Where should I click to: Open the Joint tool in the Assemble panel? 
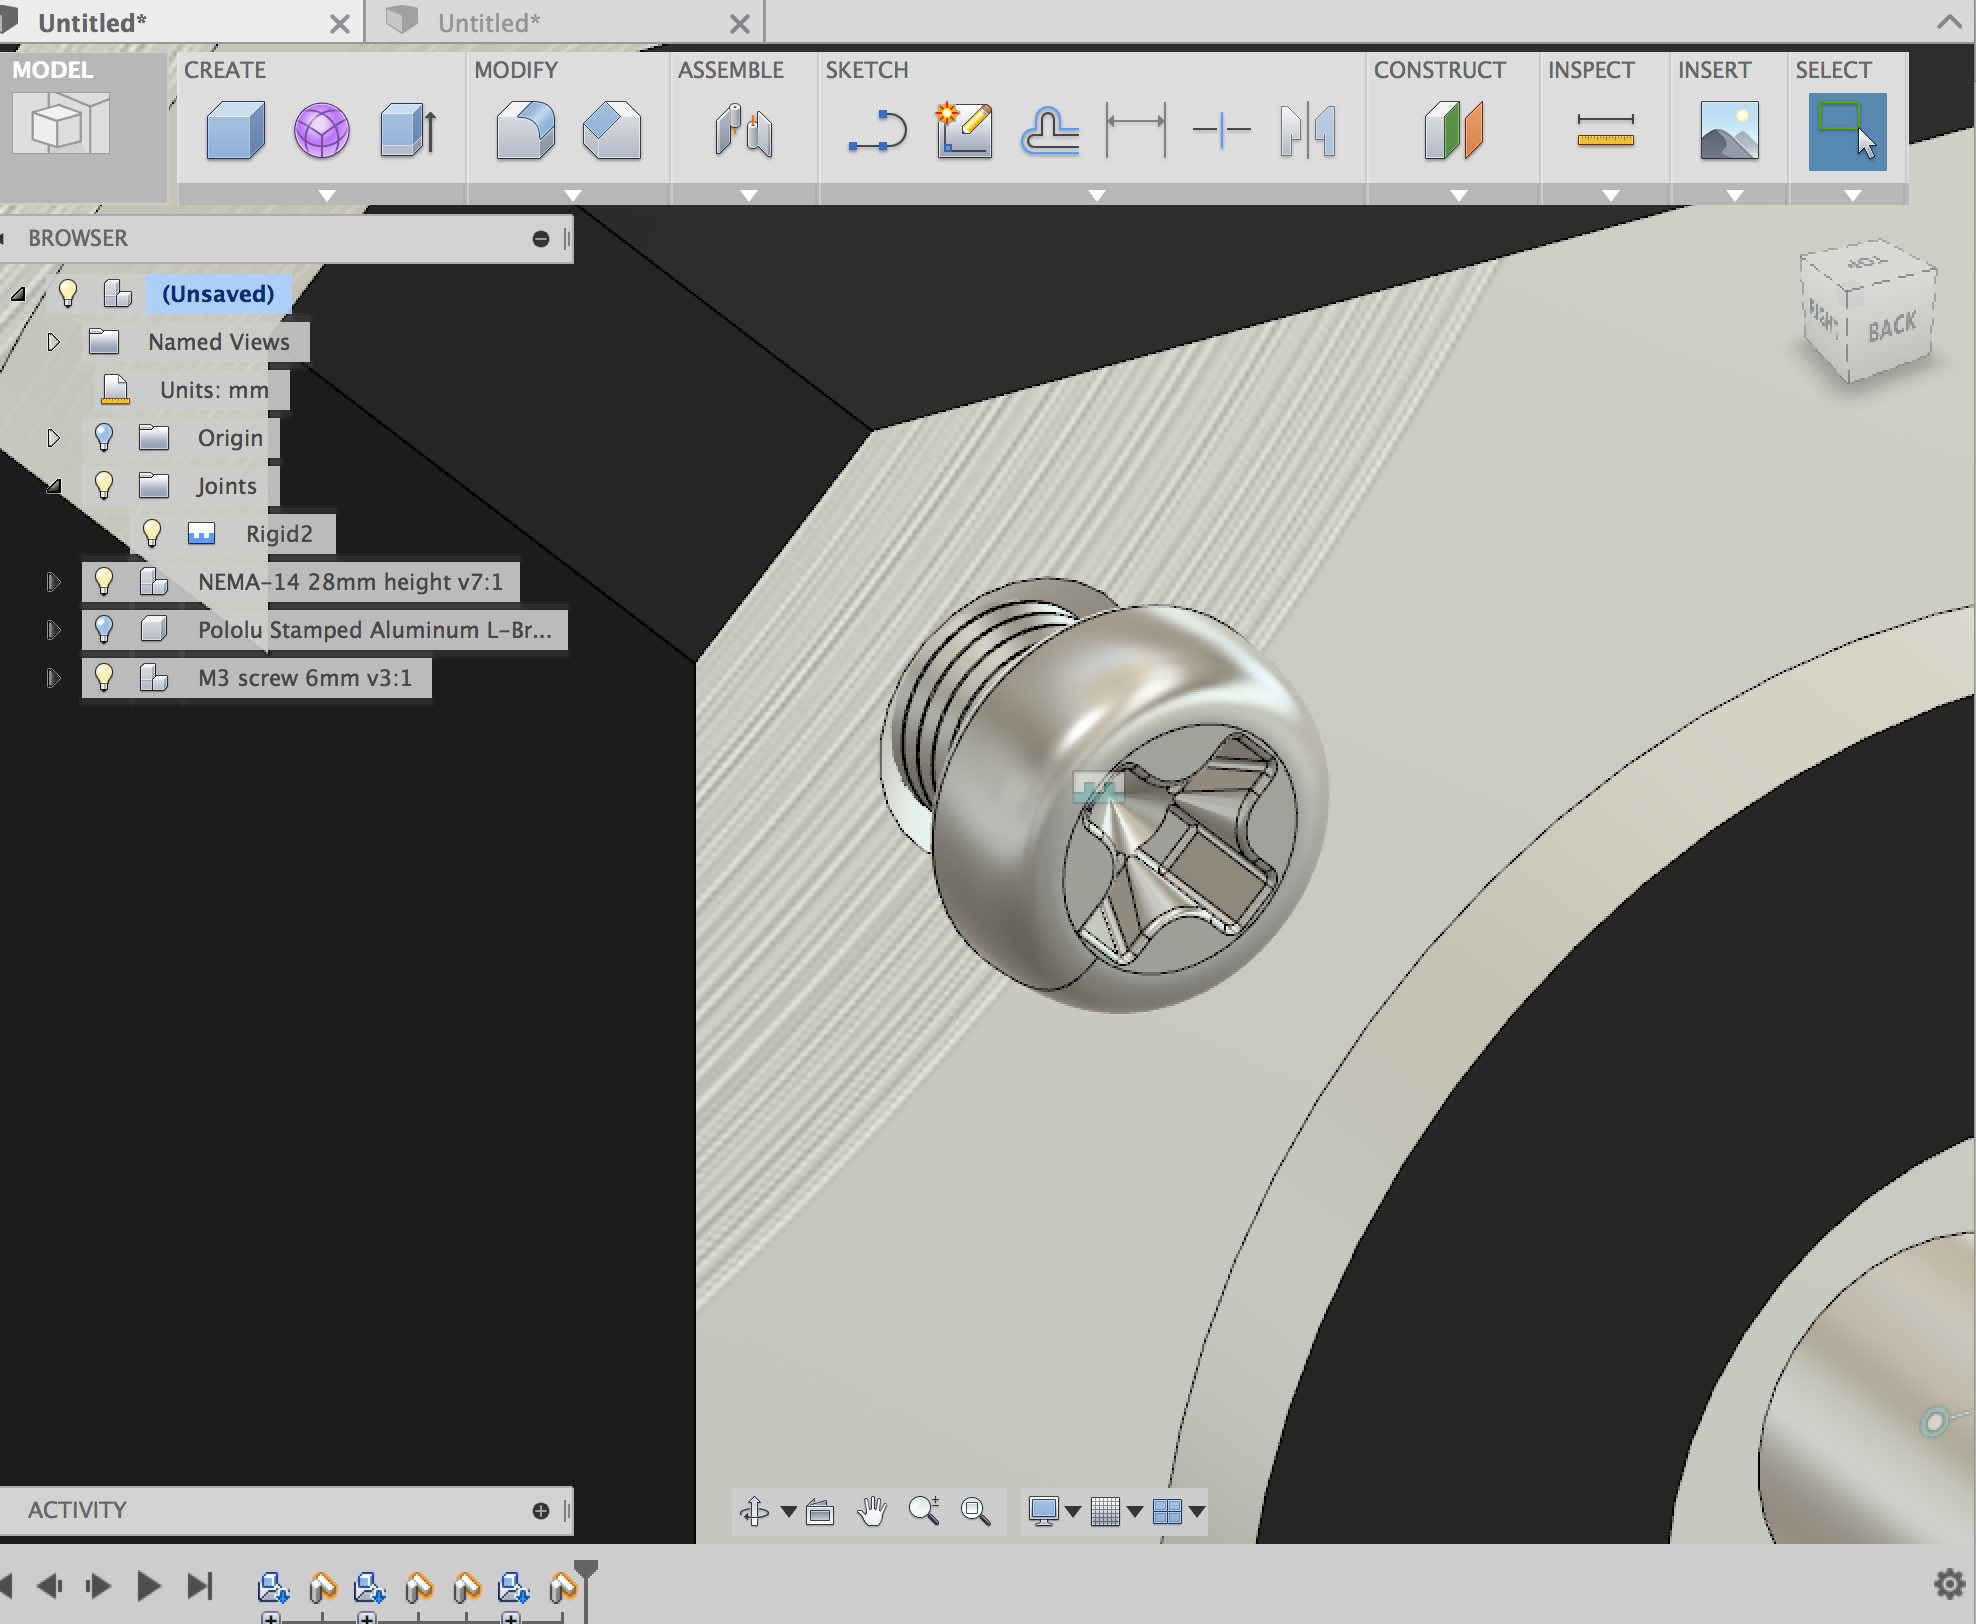744,130
